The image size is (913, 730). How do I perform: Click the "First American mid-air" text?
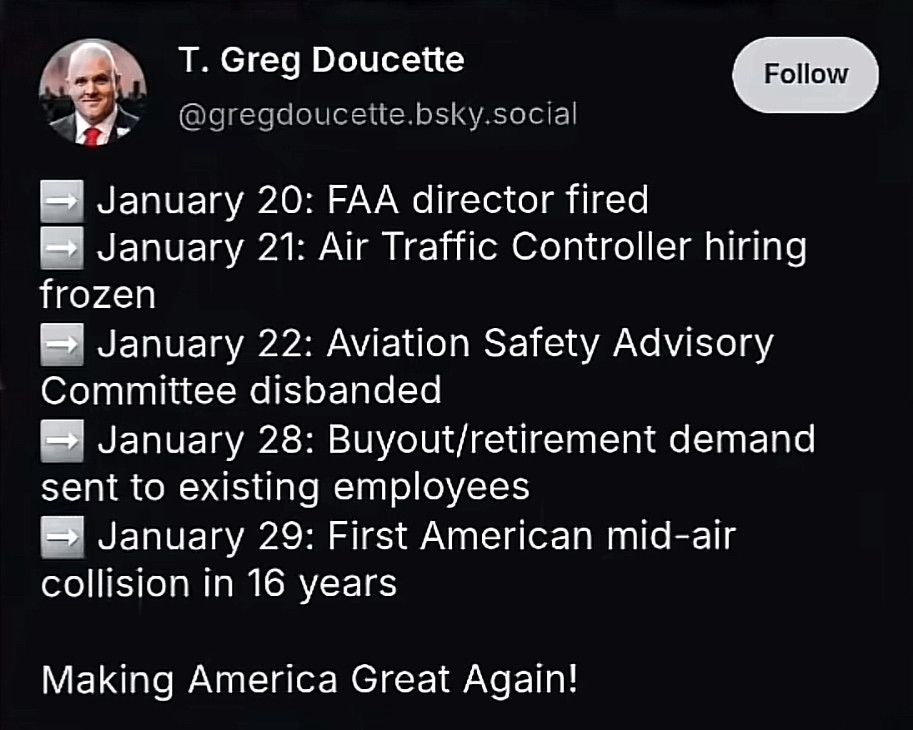532,536
